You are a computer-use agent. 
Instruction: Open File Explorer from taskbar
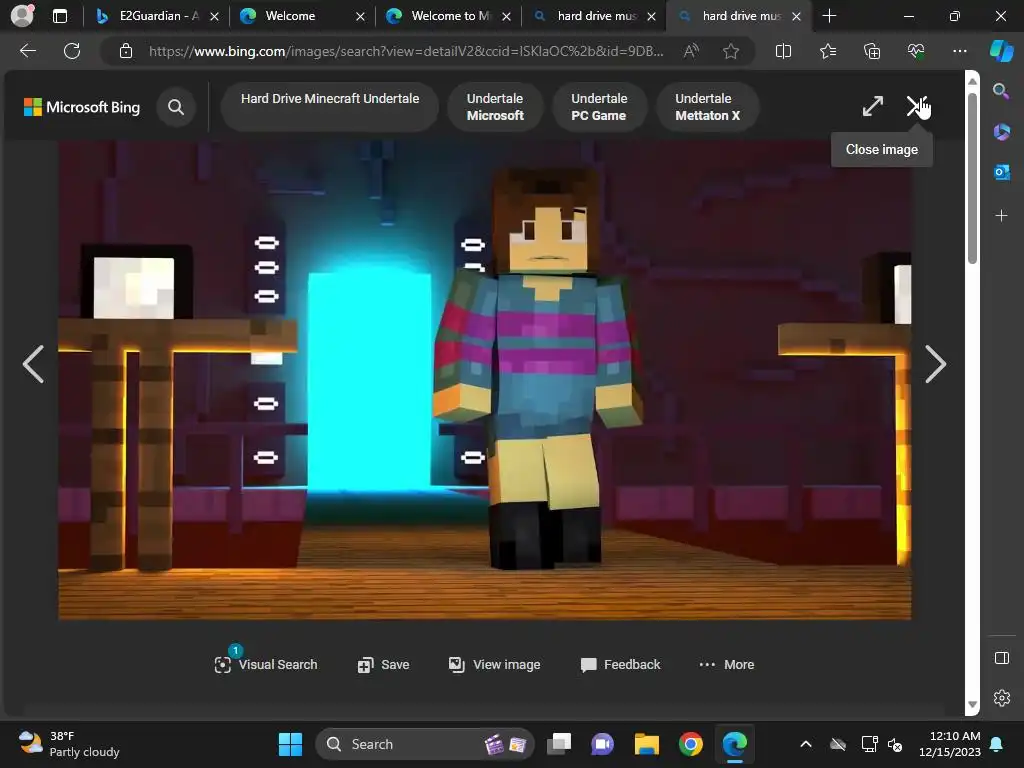tap(647, 744)
